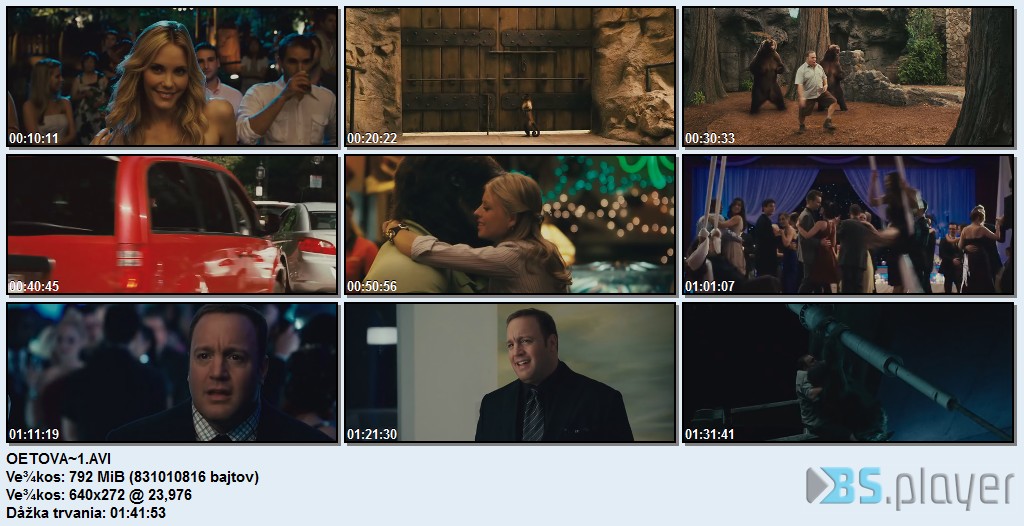Click the bears scene thumbnail at 00:30:33
The image size is (1024, 526).
click(848, 76)
